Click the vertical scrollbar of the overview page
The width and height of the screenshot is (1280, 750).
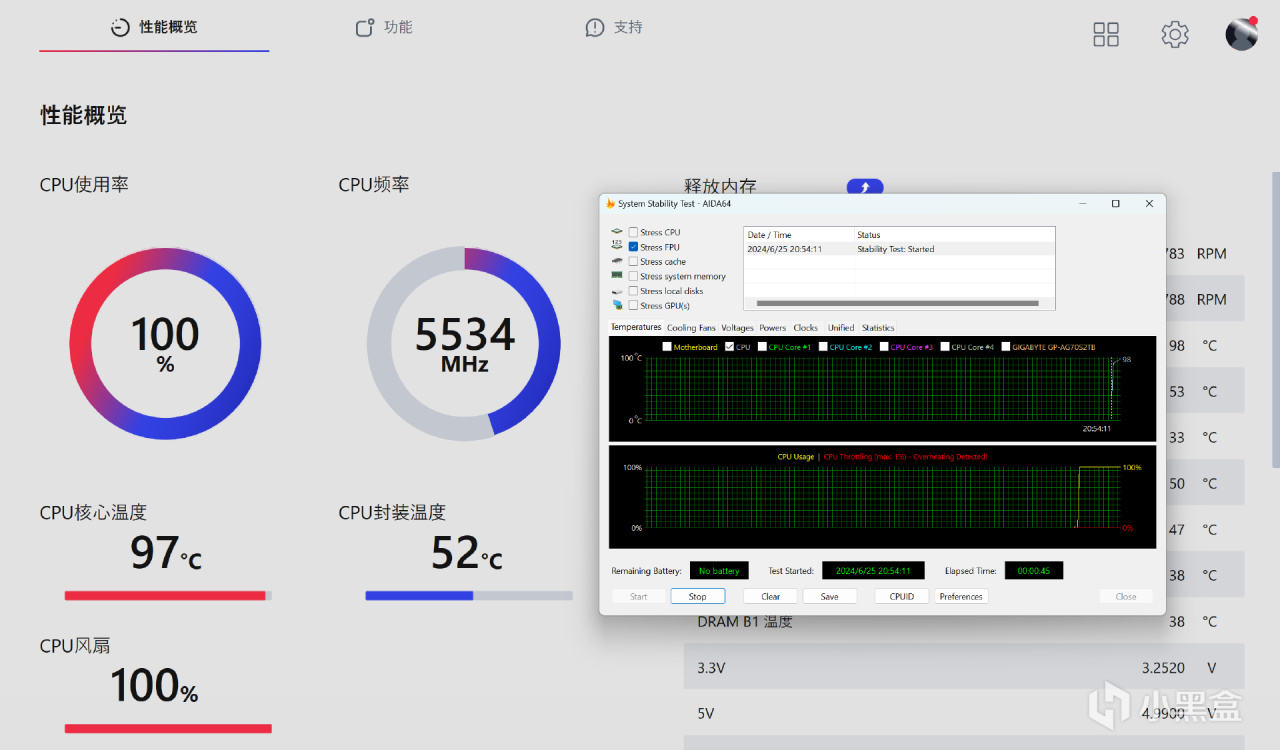(x=1275, y=320)
